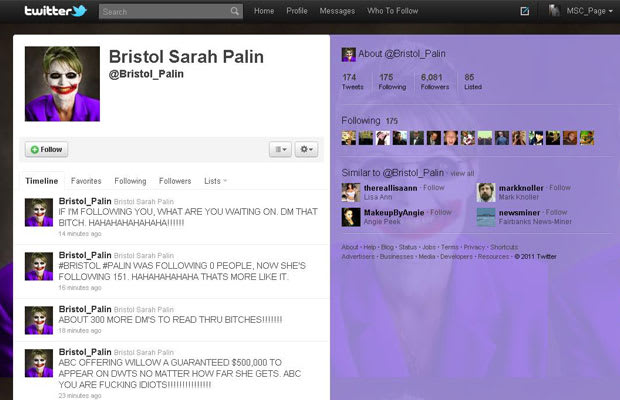This screenshot has height=400, width=620.
Task: Click the sixth avatar in Following row
Action: click(x=434, y=138)
